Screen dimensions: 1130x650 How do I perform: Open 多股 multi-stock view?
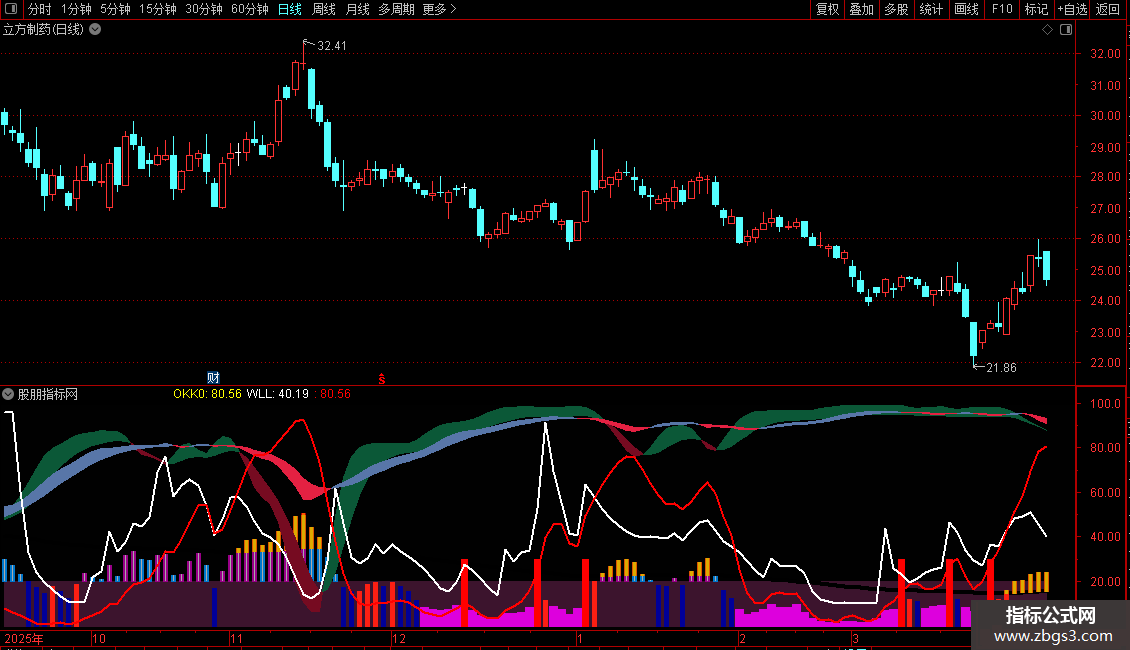coord(896,9)
